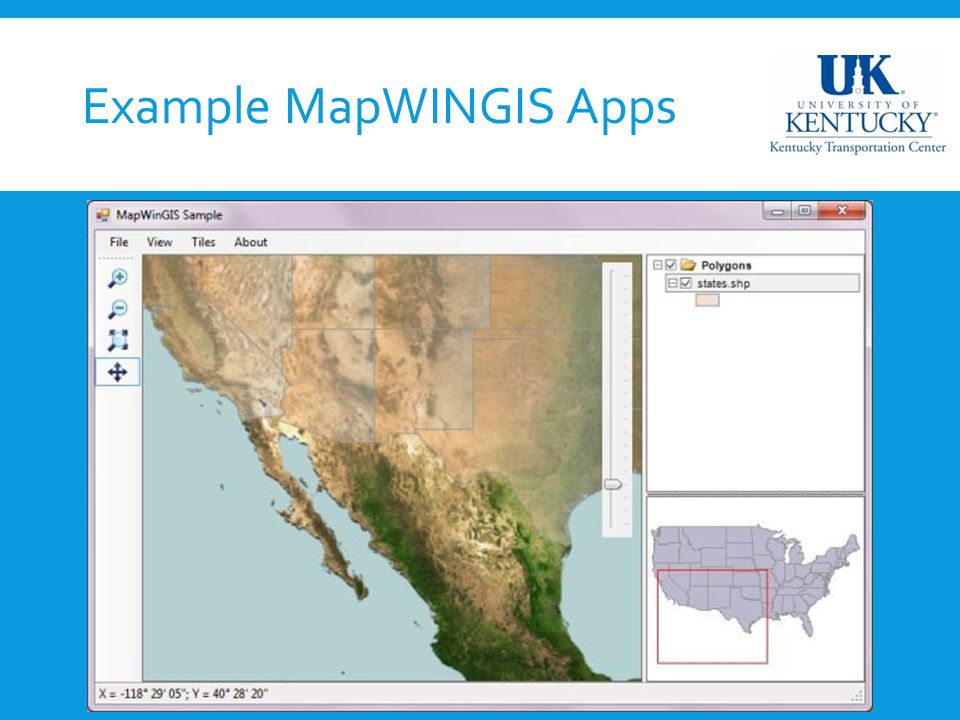The image size is (960, 720).
Task: Click the MapWinGIS Sample title bar app icon
Action: [103, 215]
